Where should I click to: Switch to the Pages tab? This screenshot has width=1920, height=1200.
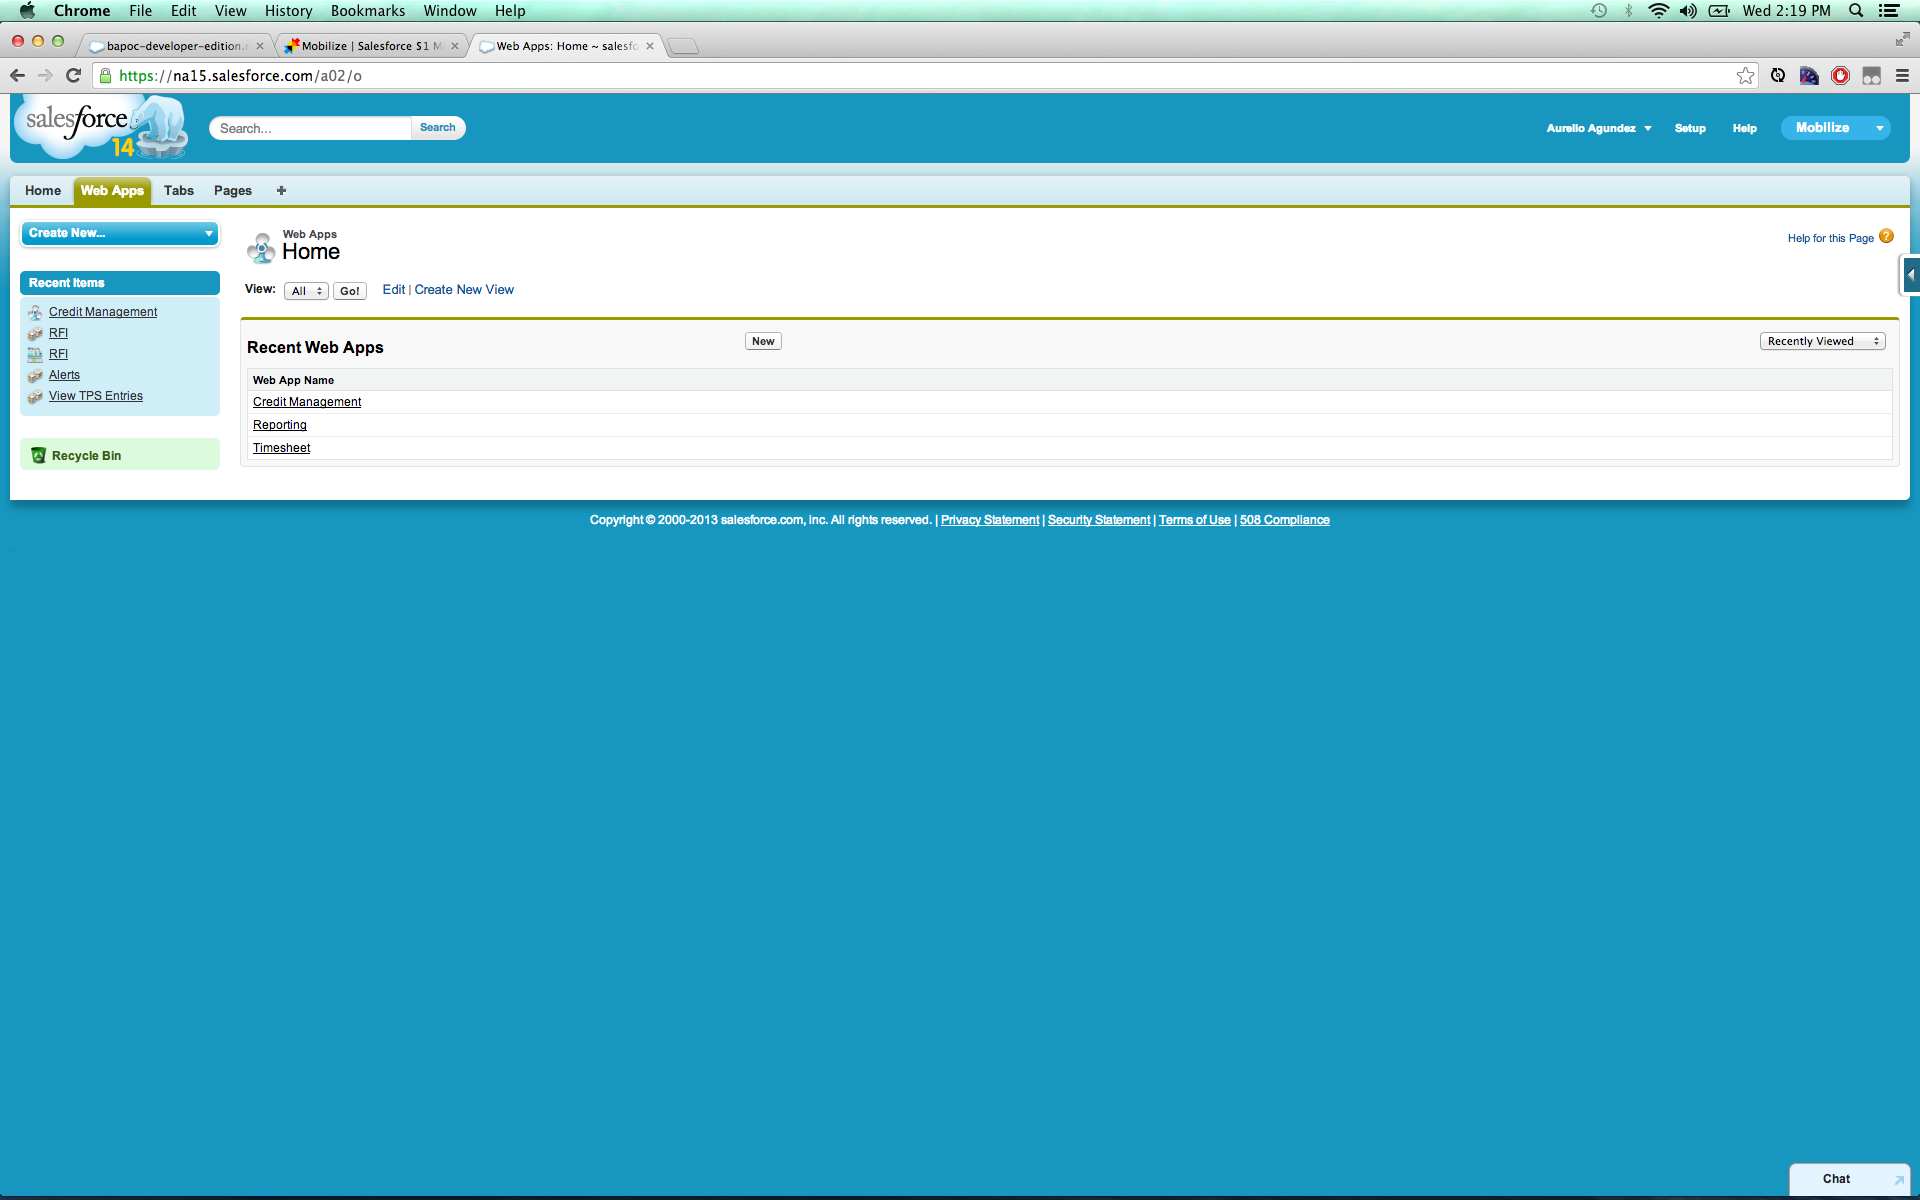coord(232,190)
